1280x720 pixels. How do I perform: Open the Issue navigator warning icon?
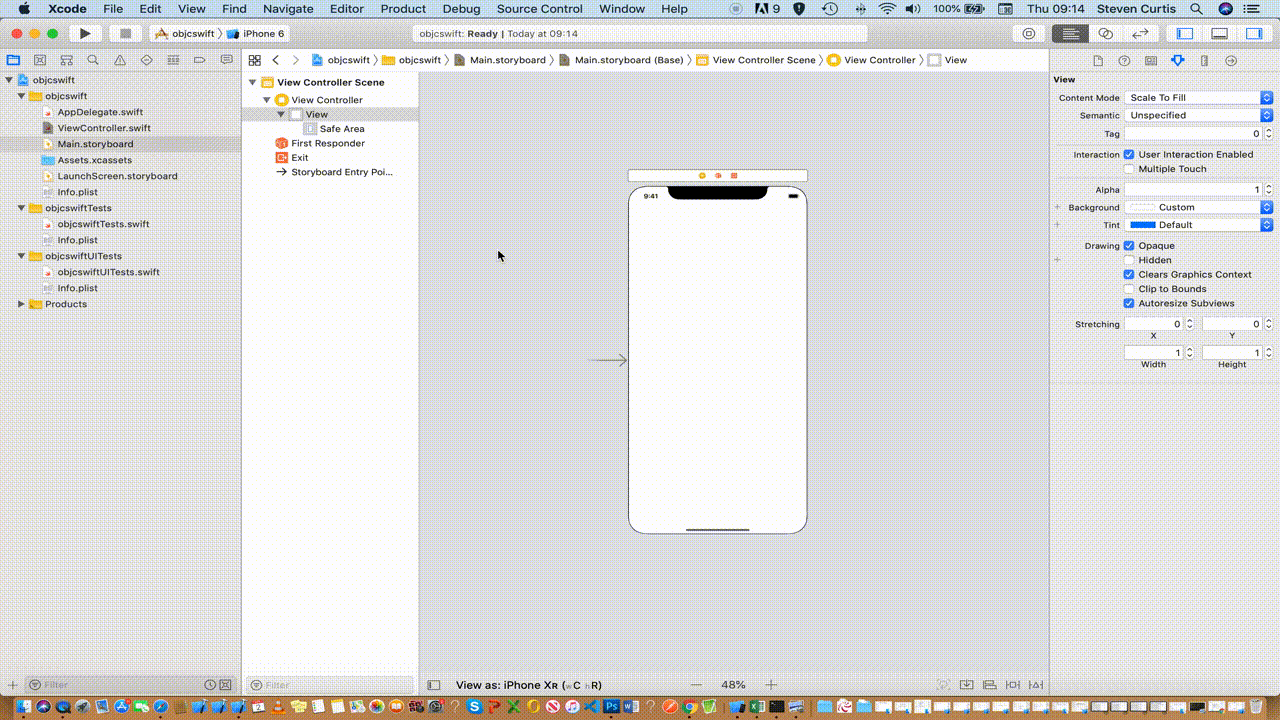tap(120, 60)
